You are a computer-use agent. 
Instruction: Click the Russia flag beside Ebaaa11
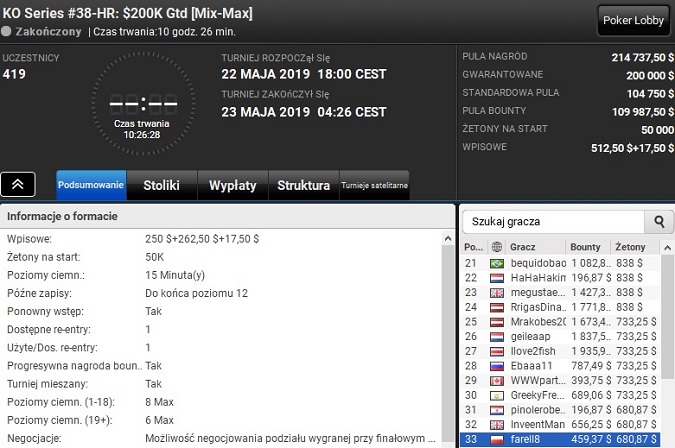click(x=497, y=366)
